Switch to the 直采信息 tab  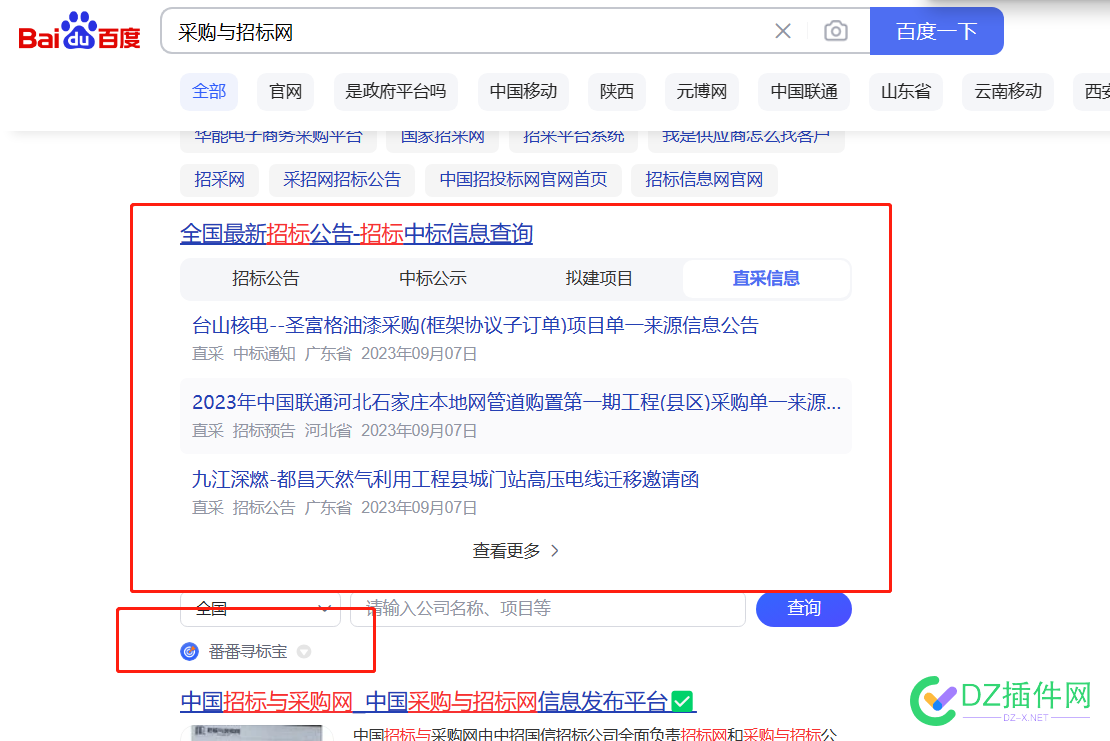[x=766, y=278]
